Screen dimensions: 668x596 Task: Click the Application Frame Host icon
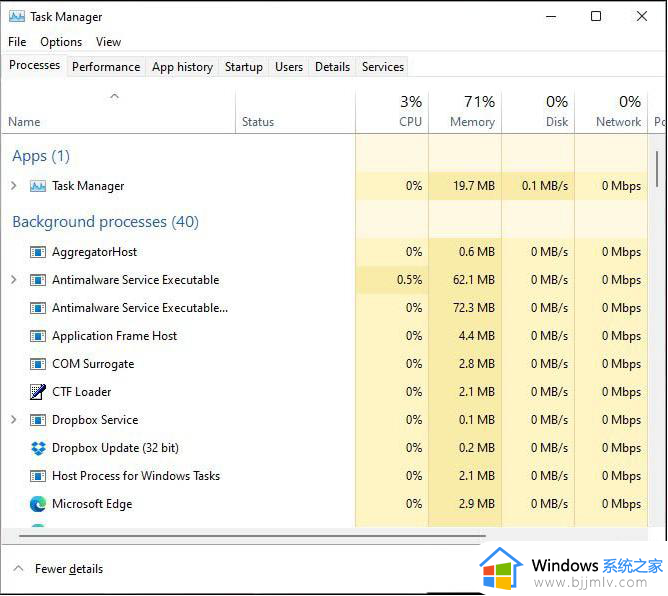38,336
